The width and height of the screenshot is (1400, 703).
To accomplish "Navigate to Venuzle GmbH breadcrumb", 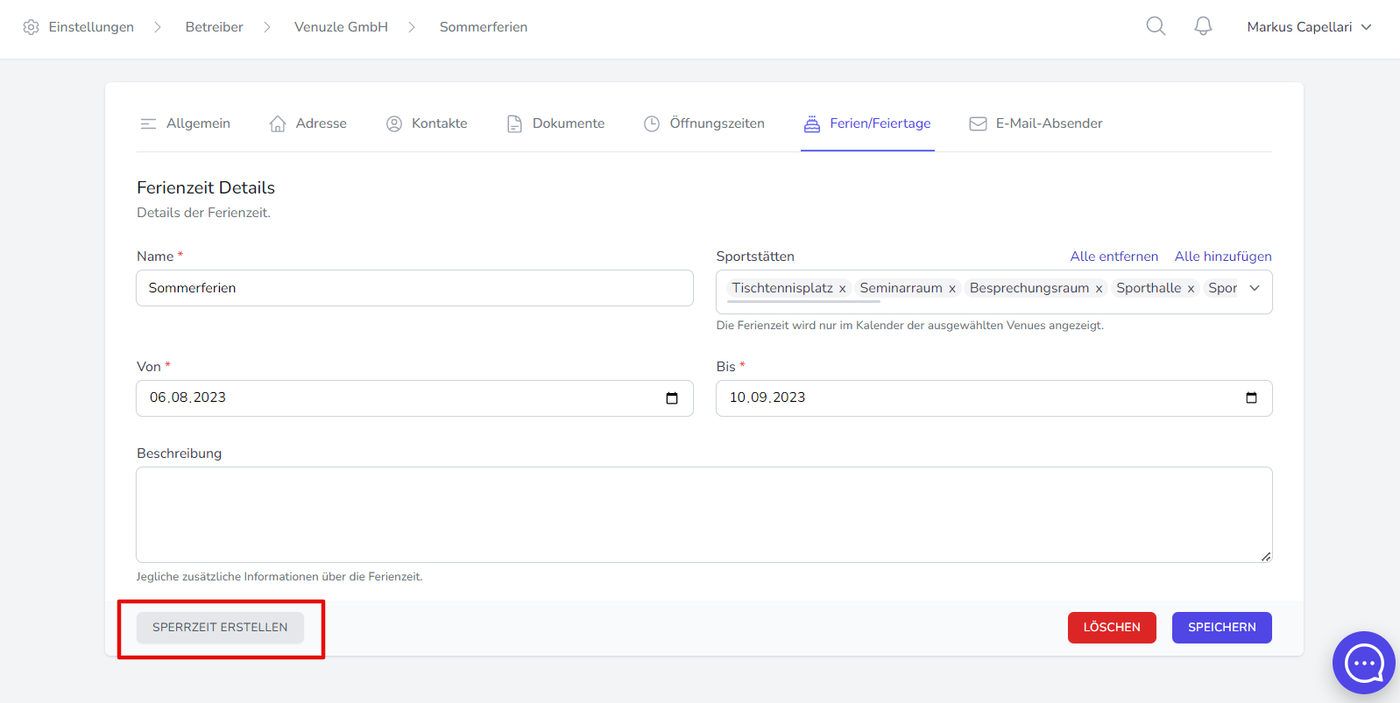I will coord(341,27).
